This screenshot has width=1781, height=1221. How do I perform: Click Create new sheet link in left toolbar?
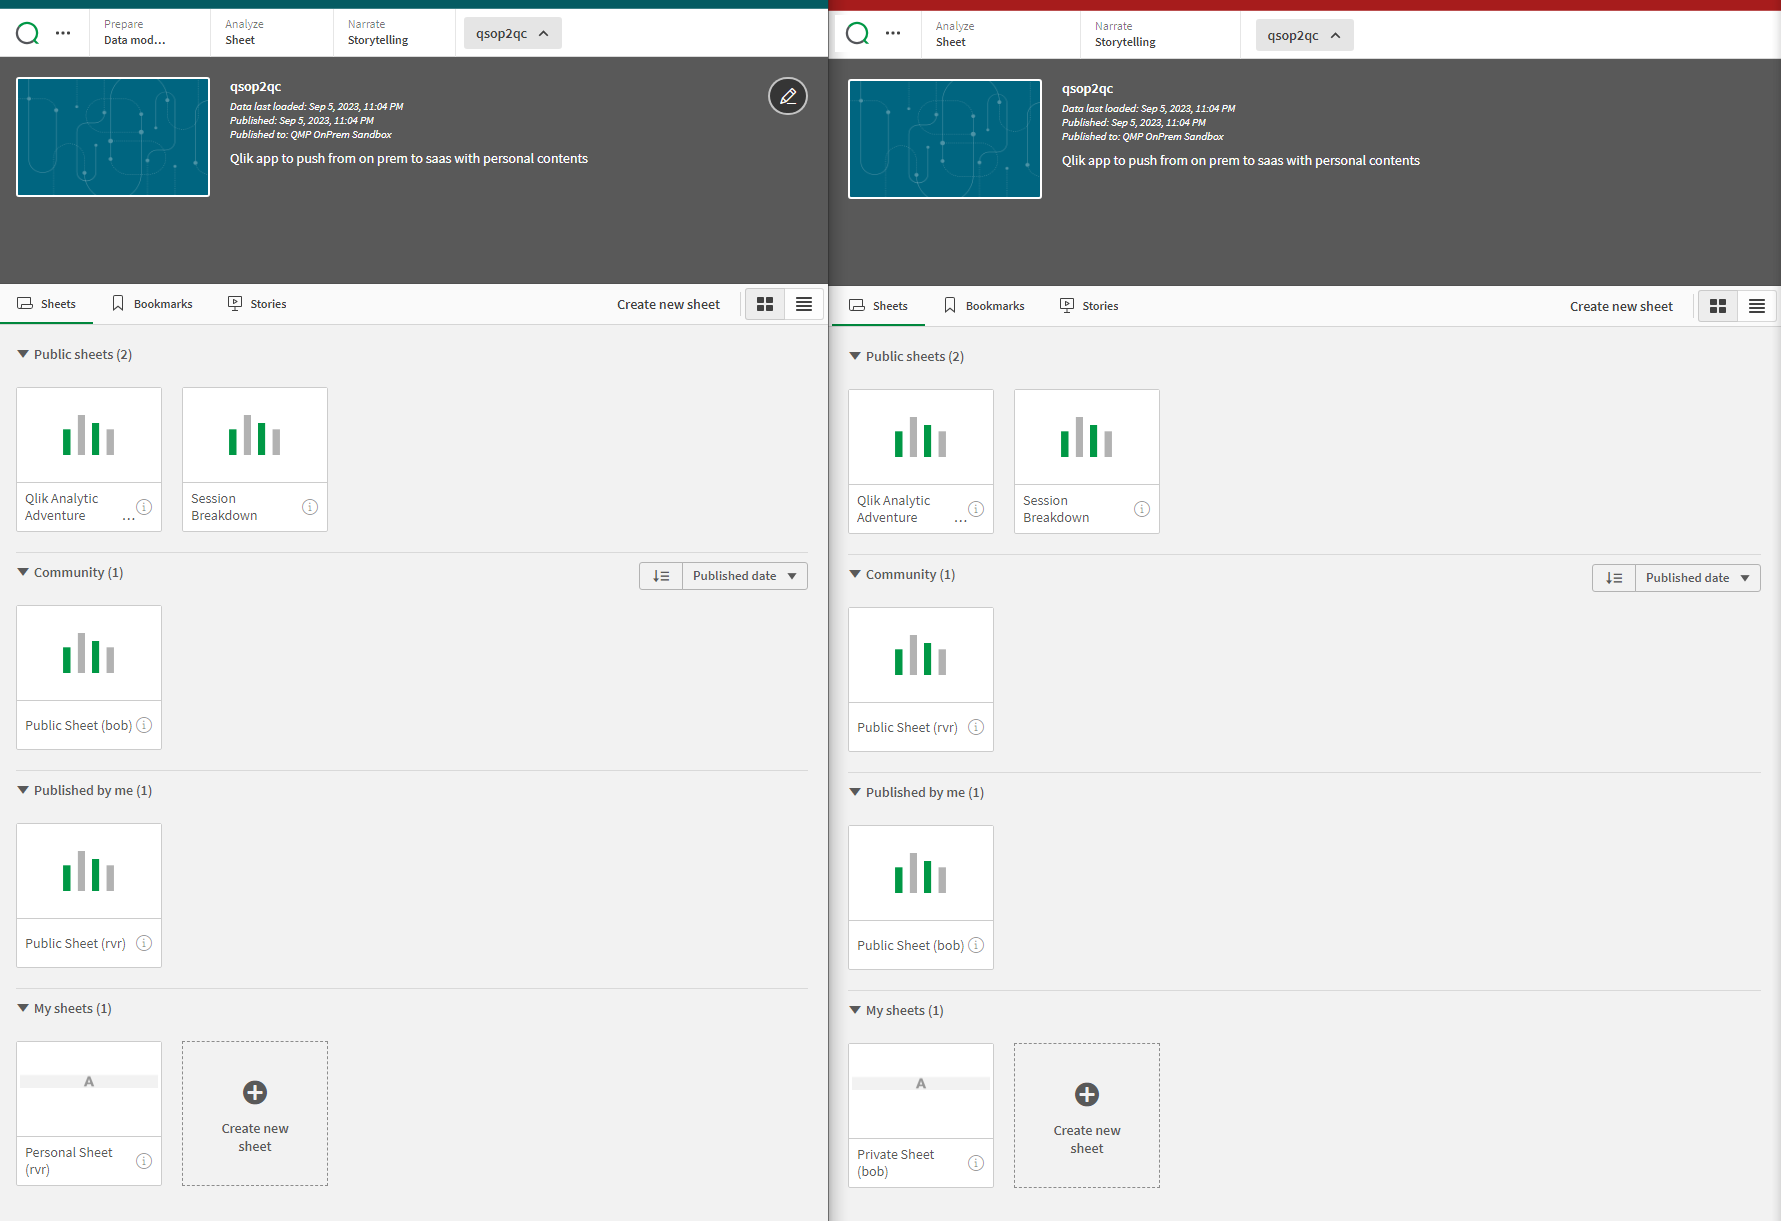coord(668,304)
